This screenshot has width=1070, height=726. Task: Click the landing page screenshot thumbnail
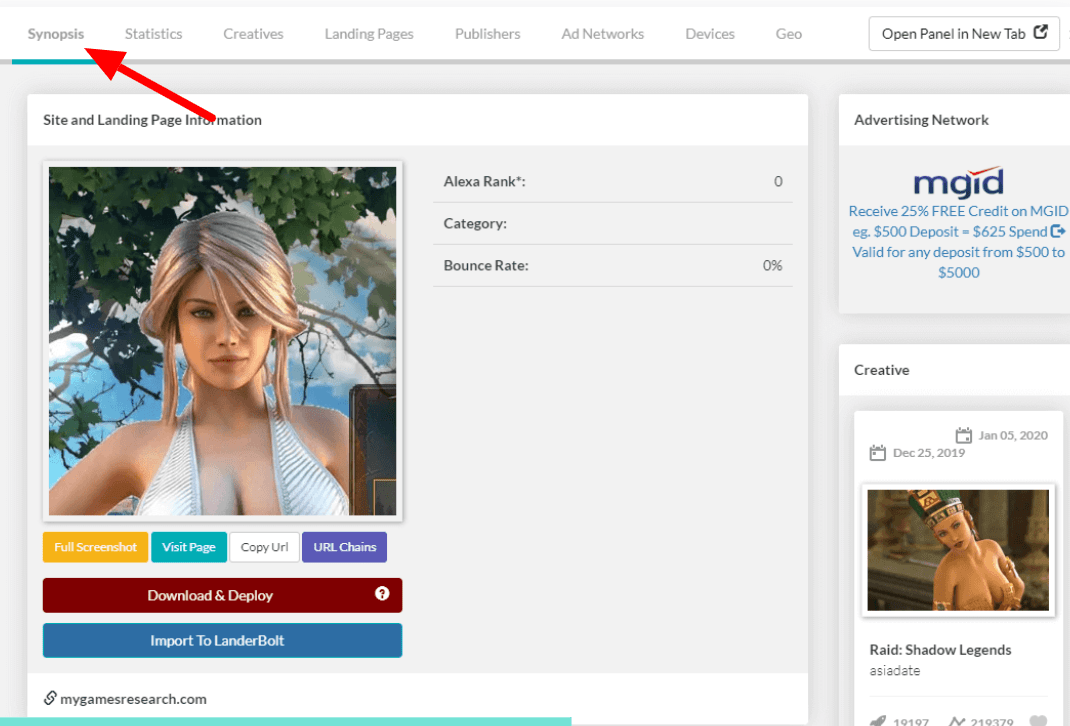click(x=222, y=341)
